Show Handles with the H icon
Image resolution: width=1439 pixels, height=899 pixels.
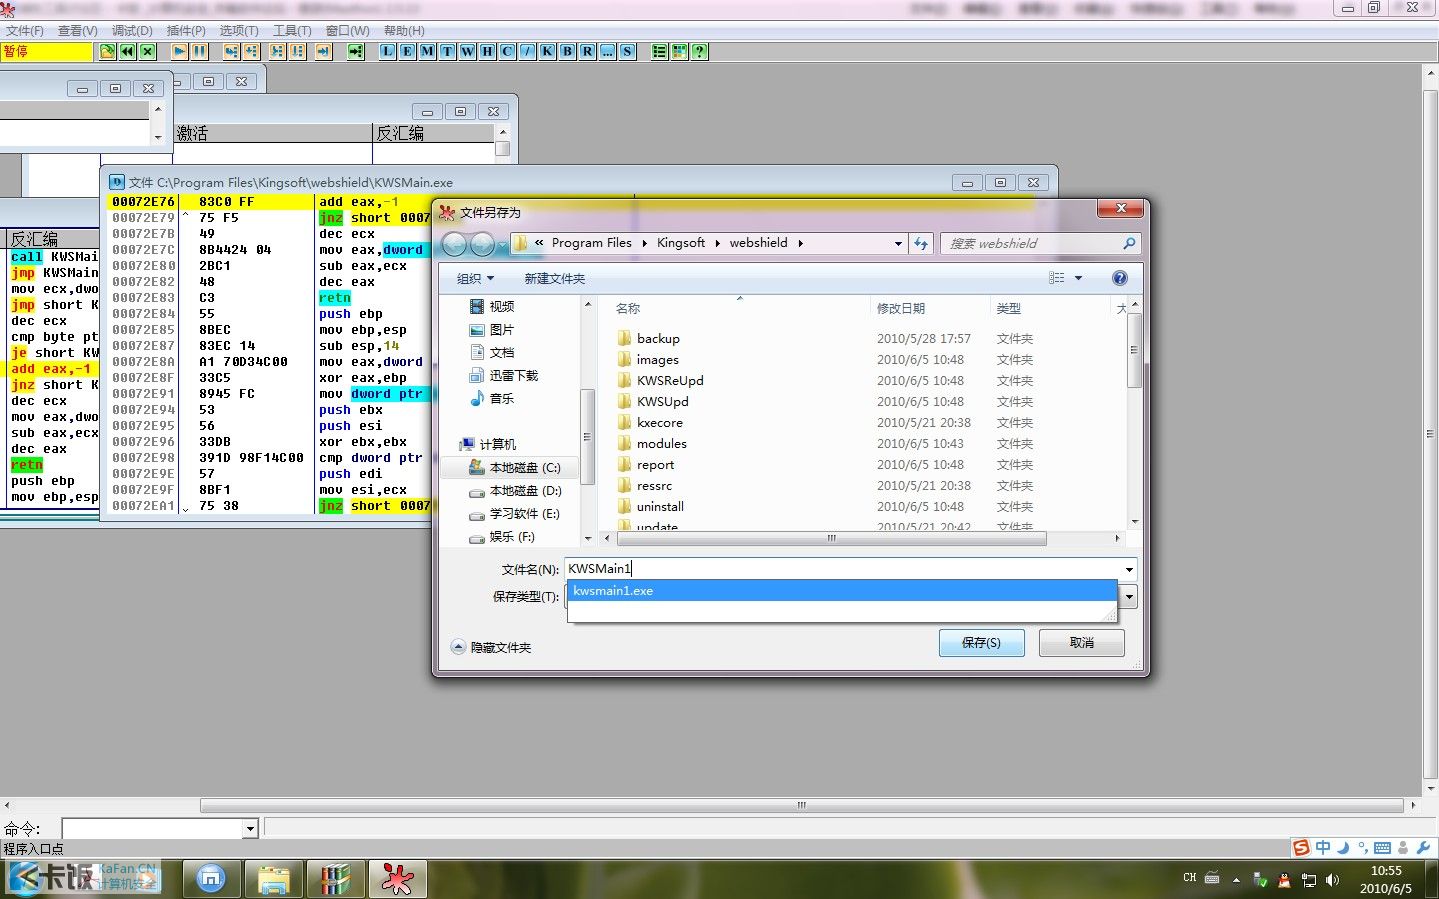click(487, 51)
